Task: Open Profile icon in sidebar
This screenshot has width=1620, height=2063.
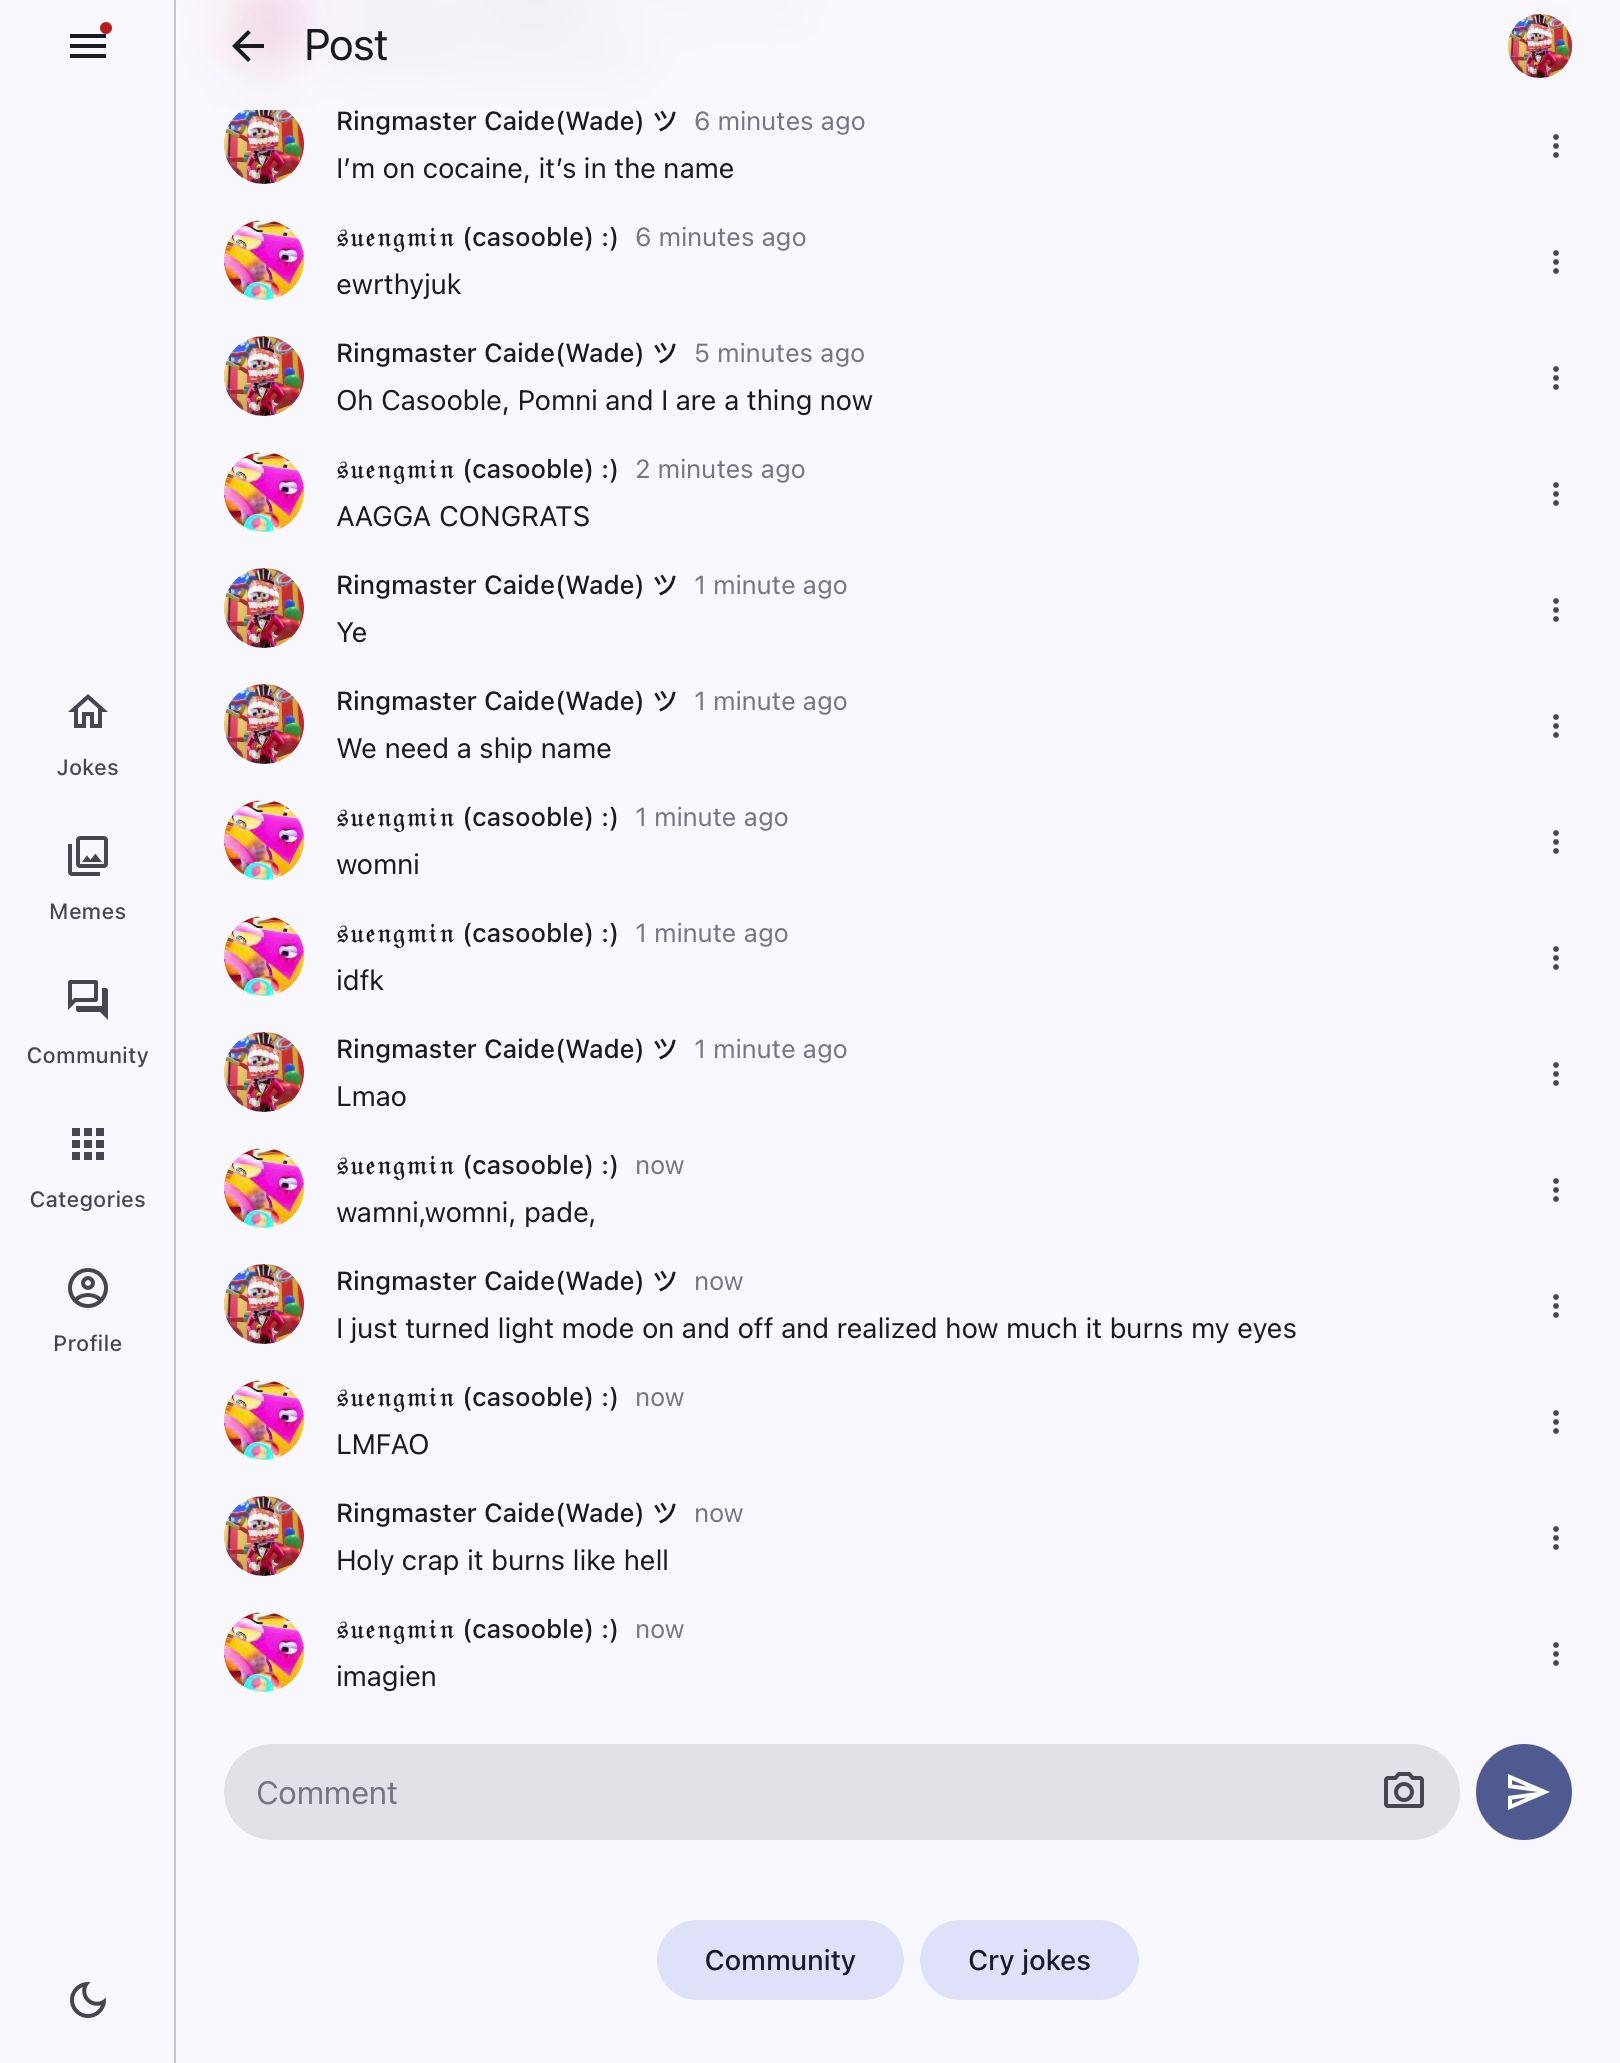Action: (x=88, y=1288)
